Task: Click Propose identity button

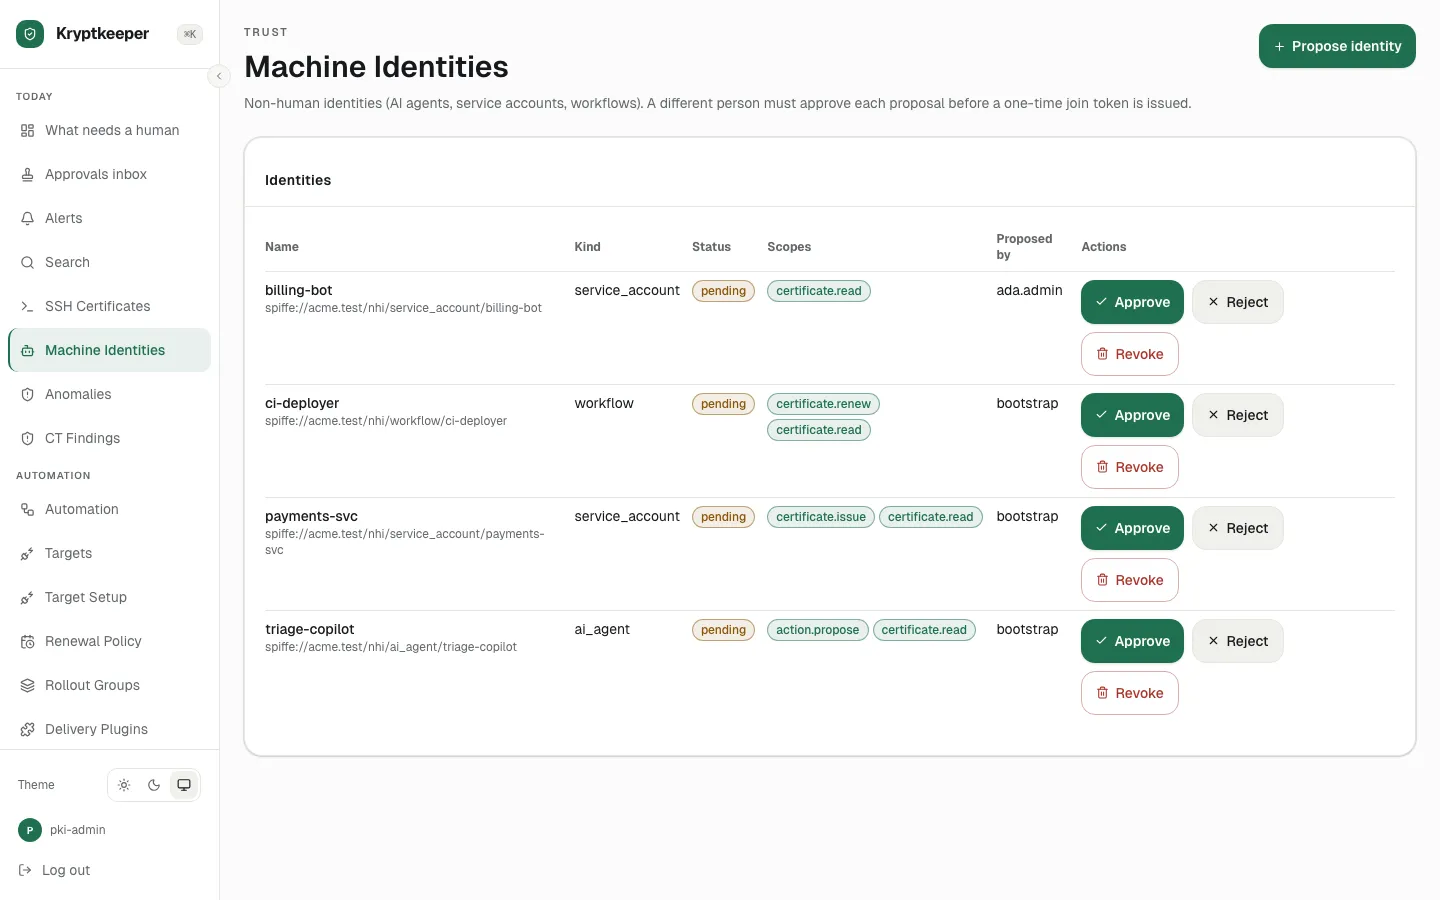Action: pyautogui.click(x=1337, y=46)
